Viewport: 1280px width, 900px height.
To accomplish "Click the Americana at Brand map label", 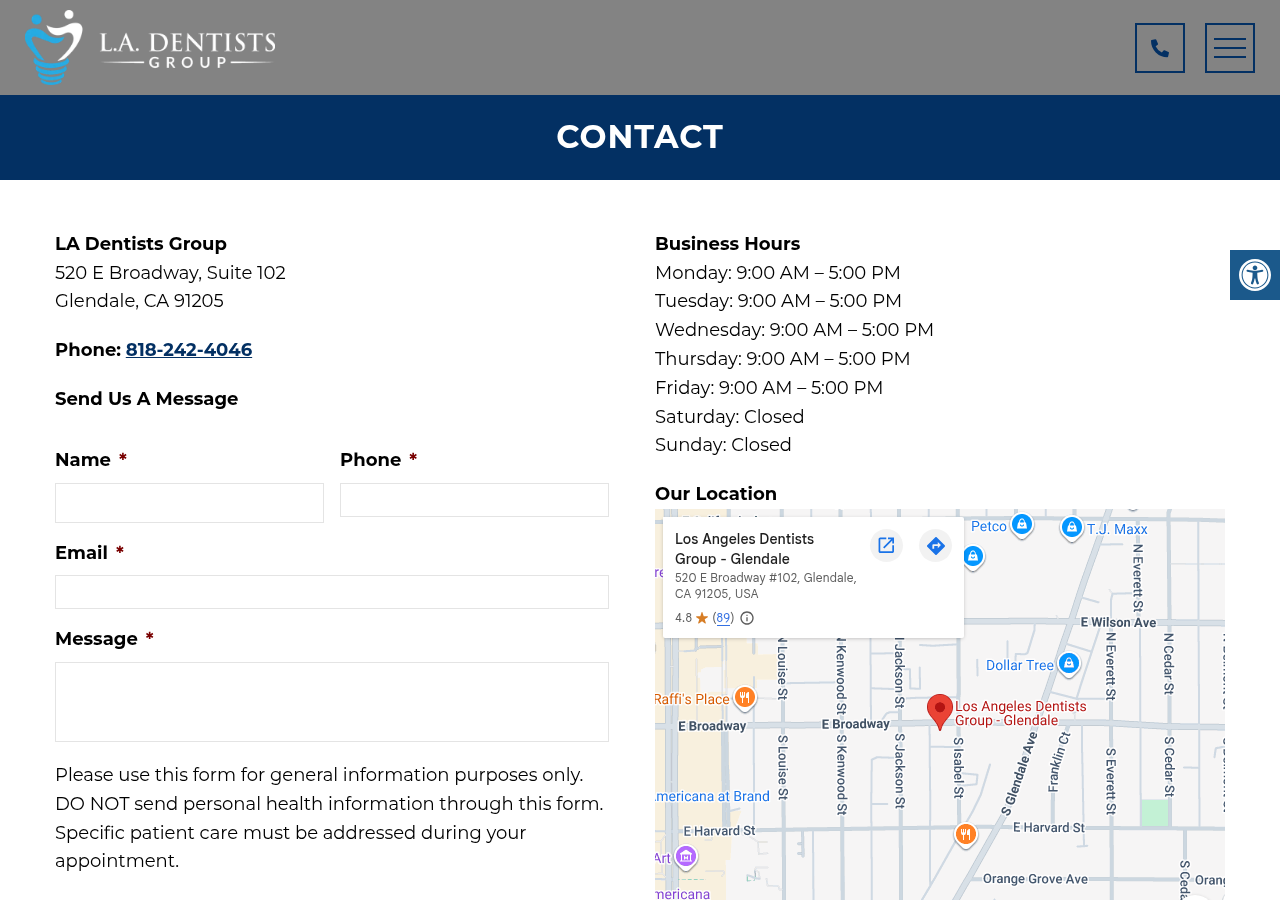I will tap(712, 796).
